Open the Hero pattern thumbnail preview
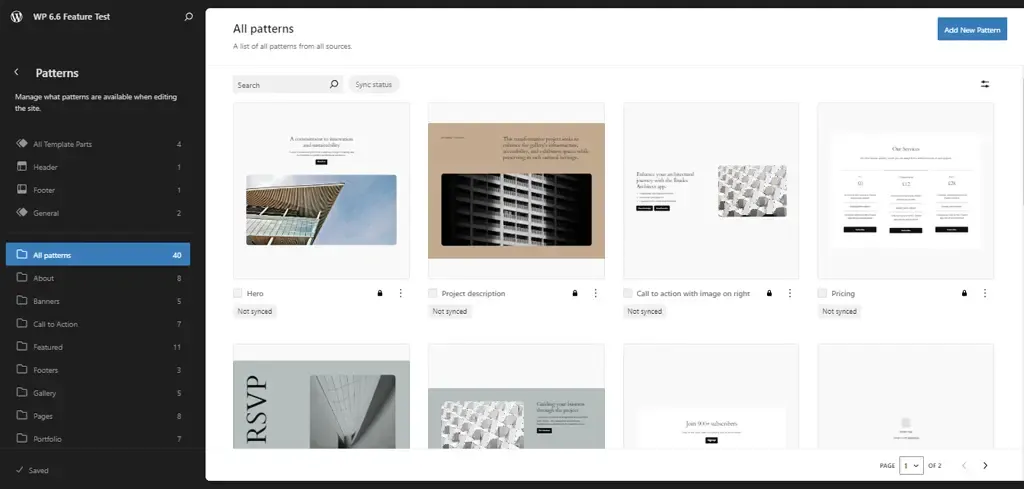Image resolution: width=1024 pixels, height=489 pixels. [321, 191]
